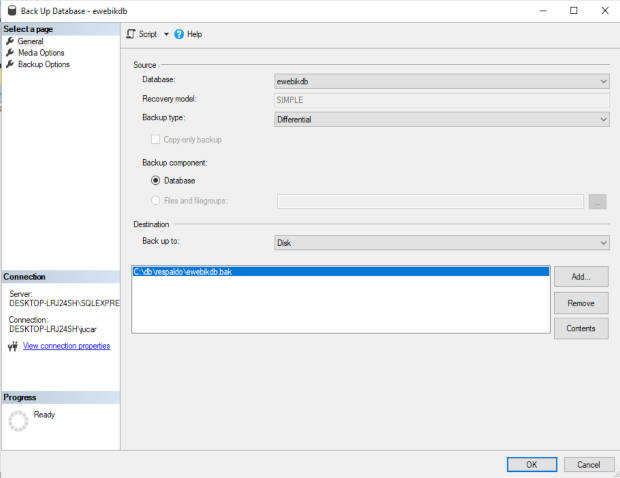Minimize the Back Up Database window
The width and height of the screenshot is (620, 478).
pyautogui.click(x=543, y=11)
